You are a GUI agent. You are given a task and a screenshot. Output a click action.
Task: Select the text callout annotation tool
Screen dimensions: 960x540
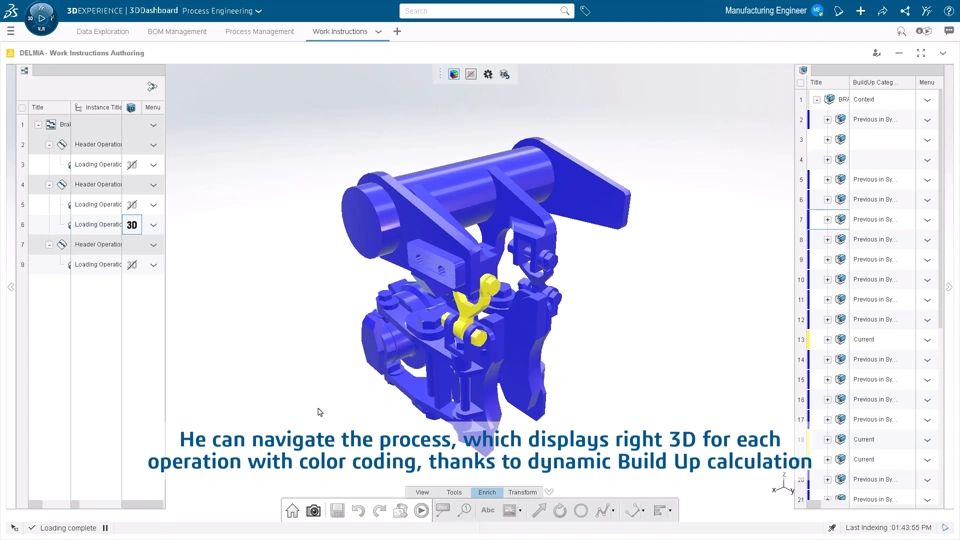pos(443,510)
